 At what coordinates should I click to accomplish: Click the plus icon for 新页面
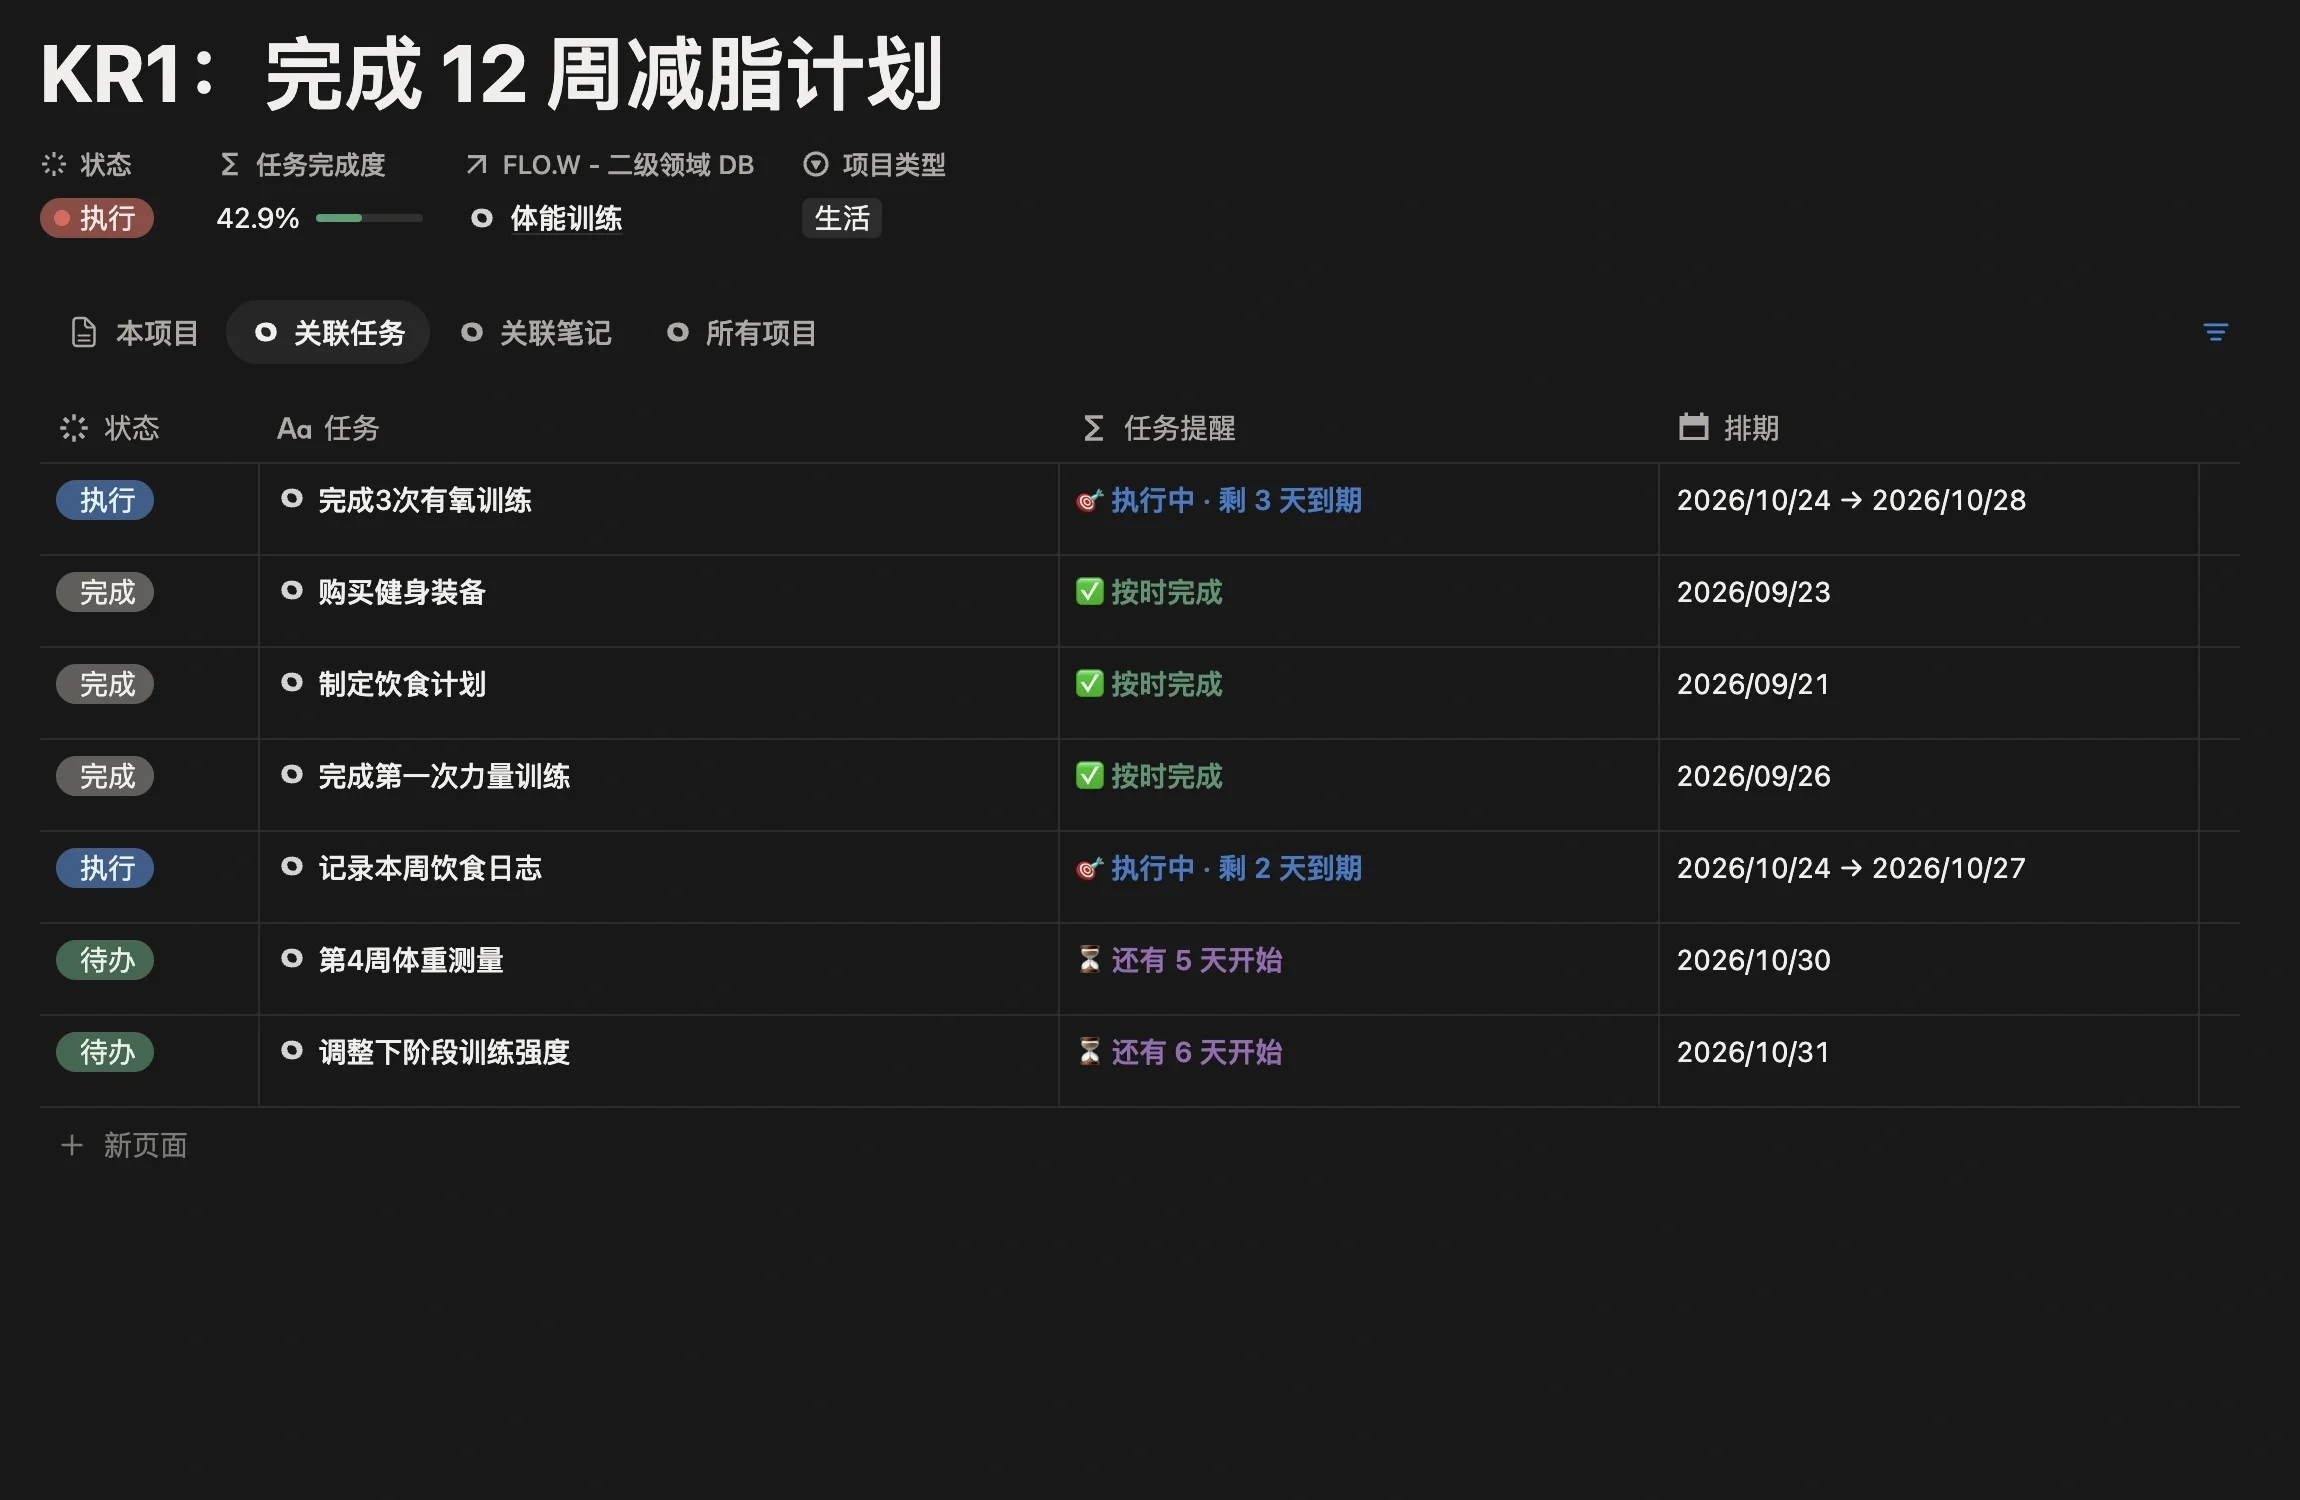pos(71,1145)
